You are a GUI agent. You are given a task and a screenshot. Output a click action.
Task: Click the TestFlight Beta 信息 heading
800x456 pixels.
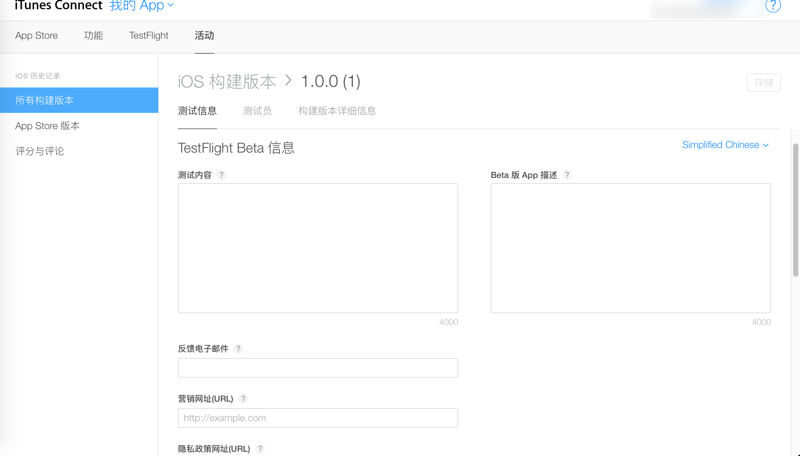(x=236, y=148)
